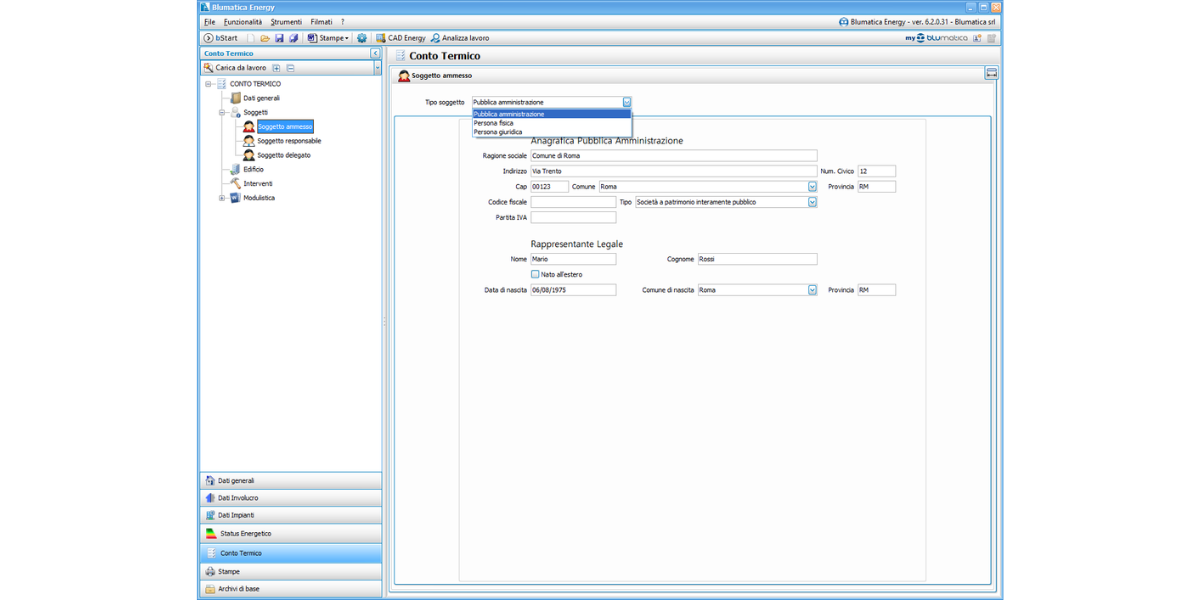Switch to the Stampe bottom section
Screen dimensions: 1200x600
(290, 572)
